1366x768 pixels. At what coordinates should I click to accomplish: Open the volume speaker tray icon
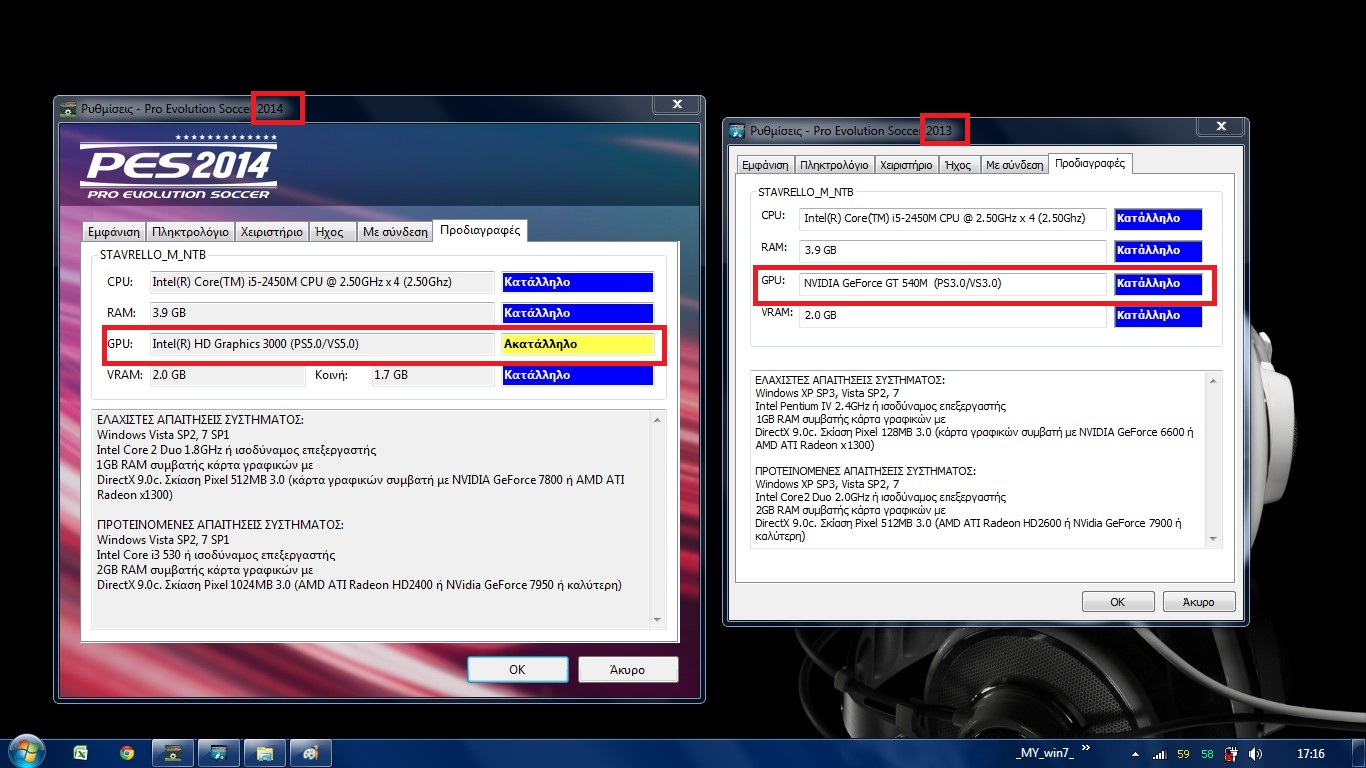[1256, 754]
